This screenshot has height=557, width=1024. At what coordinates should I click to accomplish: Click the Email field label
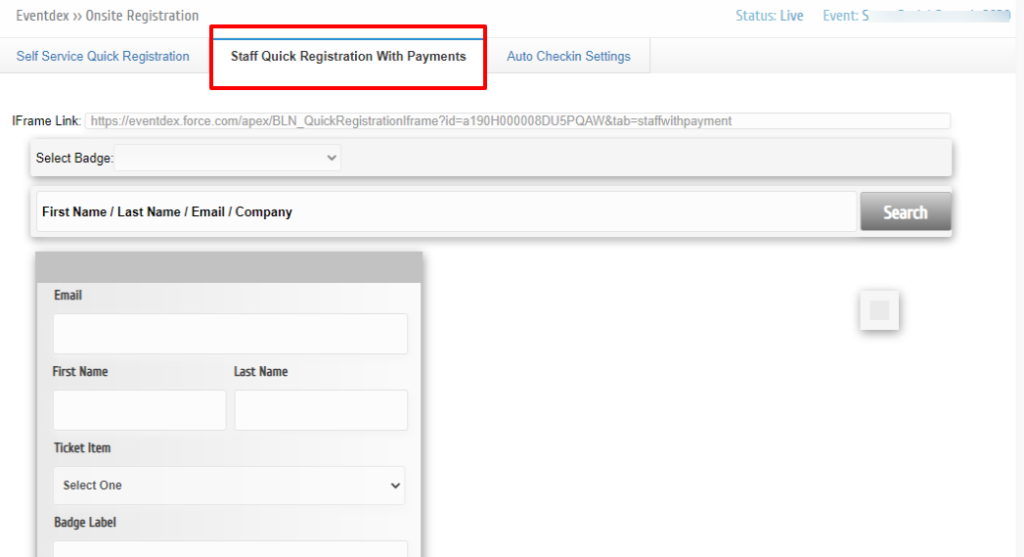tap(68, 295)
